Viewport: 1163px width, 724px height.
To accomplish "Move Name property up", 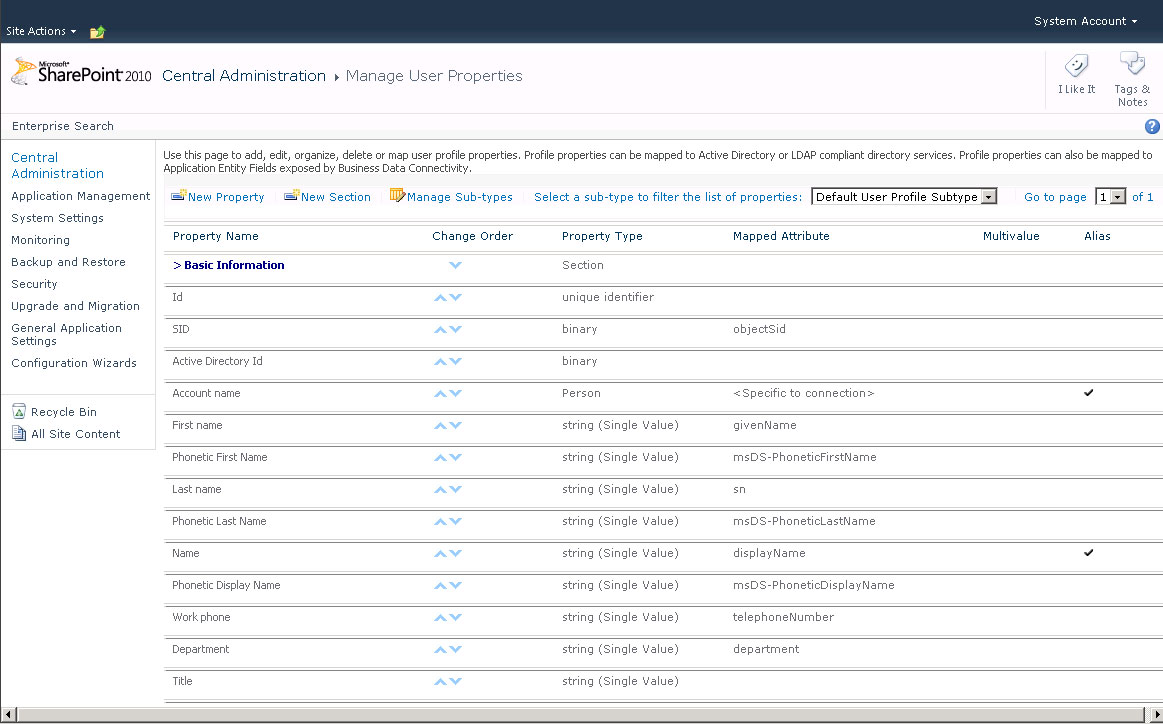I will coord(440,553).
